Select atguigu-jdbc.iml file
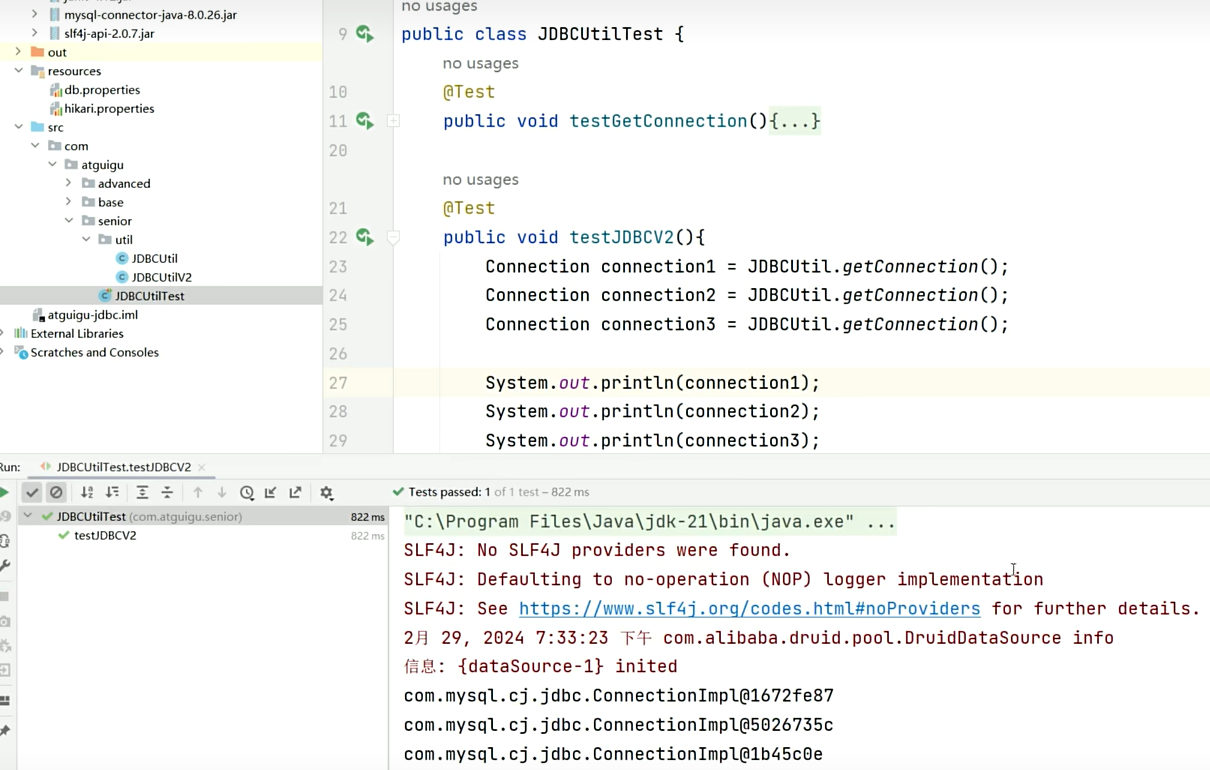 [x=93, y=314]
